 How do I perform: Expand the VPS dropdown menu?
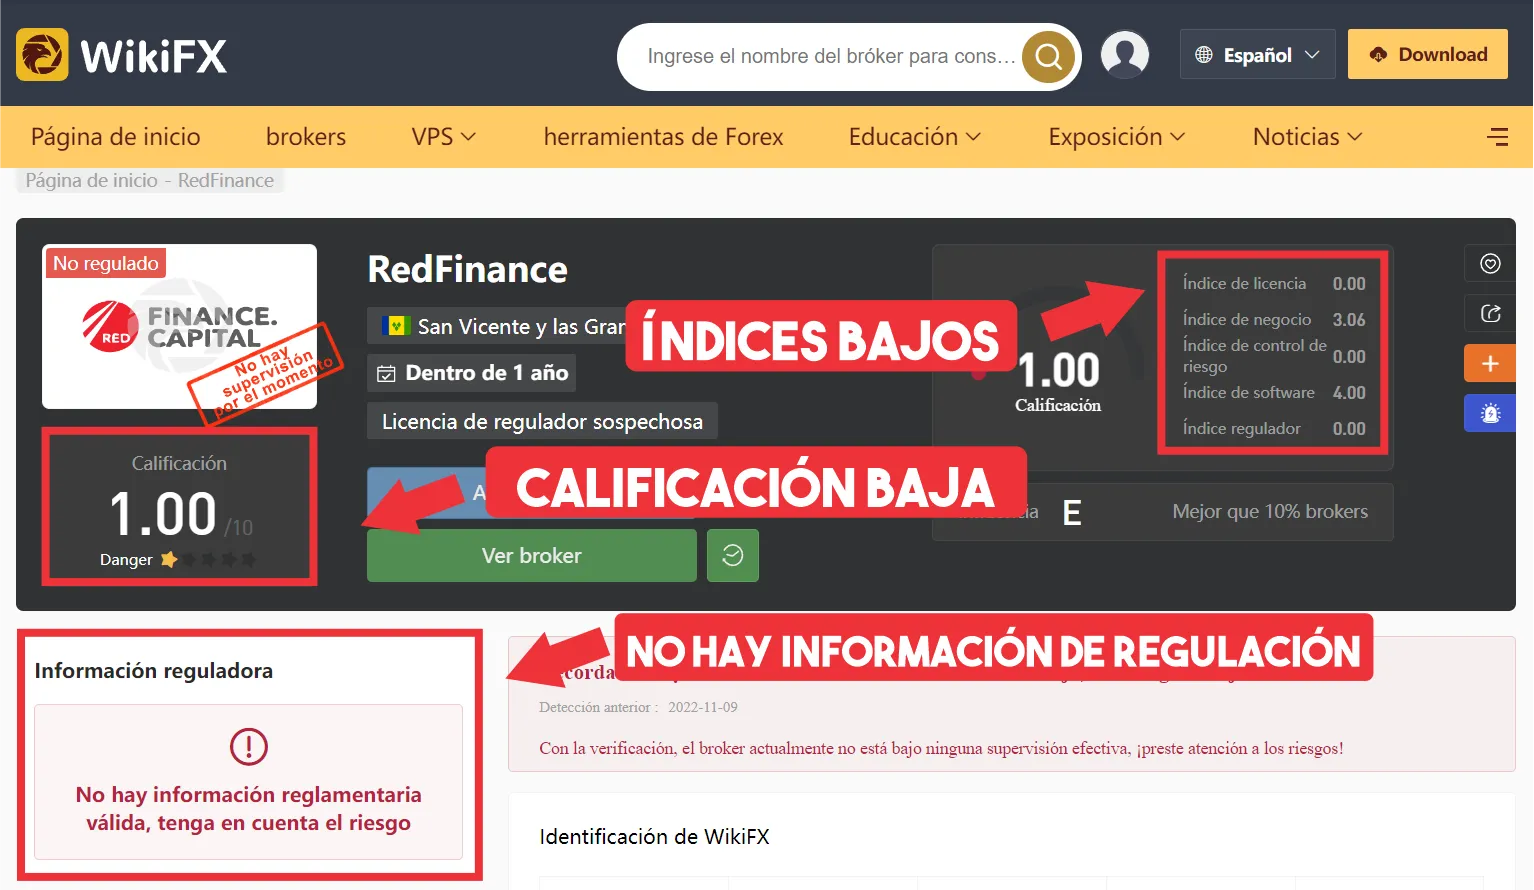pyautogui.click(x=443, y=137)
